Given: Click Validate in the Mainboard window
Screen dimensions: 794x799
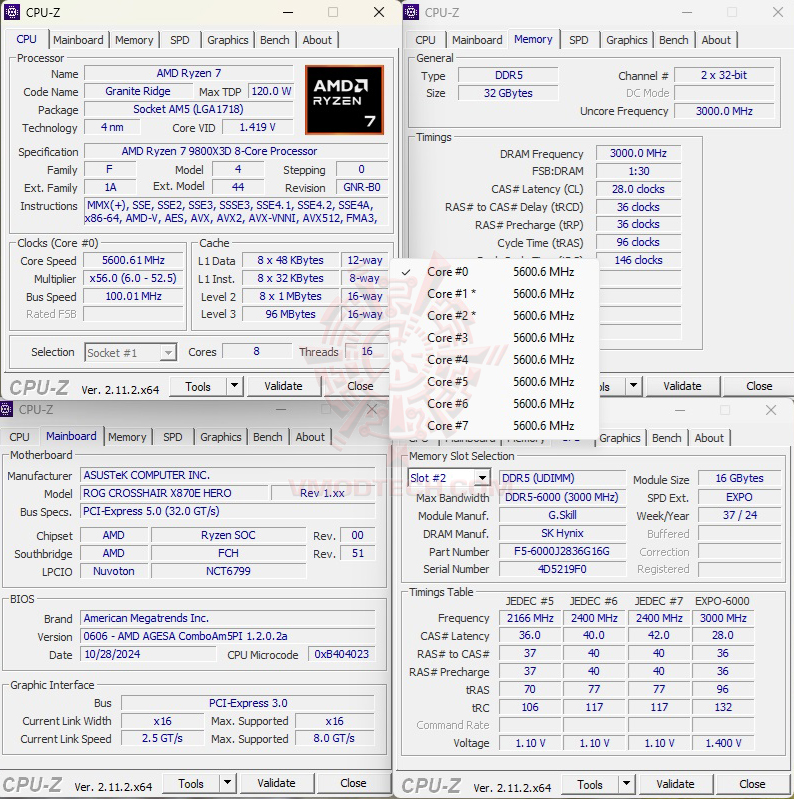Looking at the screenshot, I should click(276, 783).
